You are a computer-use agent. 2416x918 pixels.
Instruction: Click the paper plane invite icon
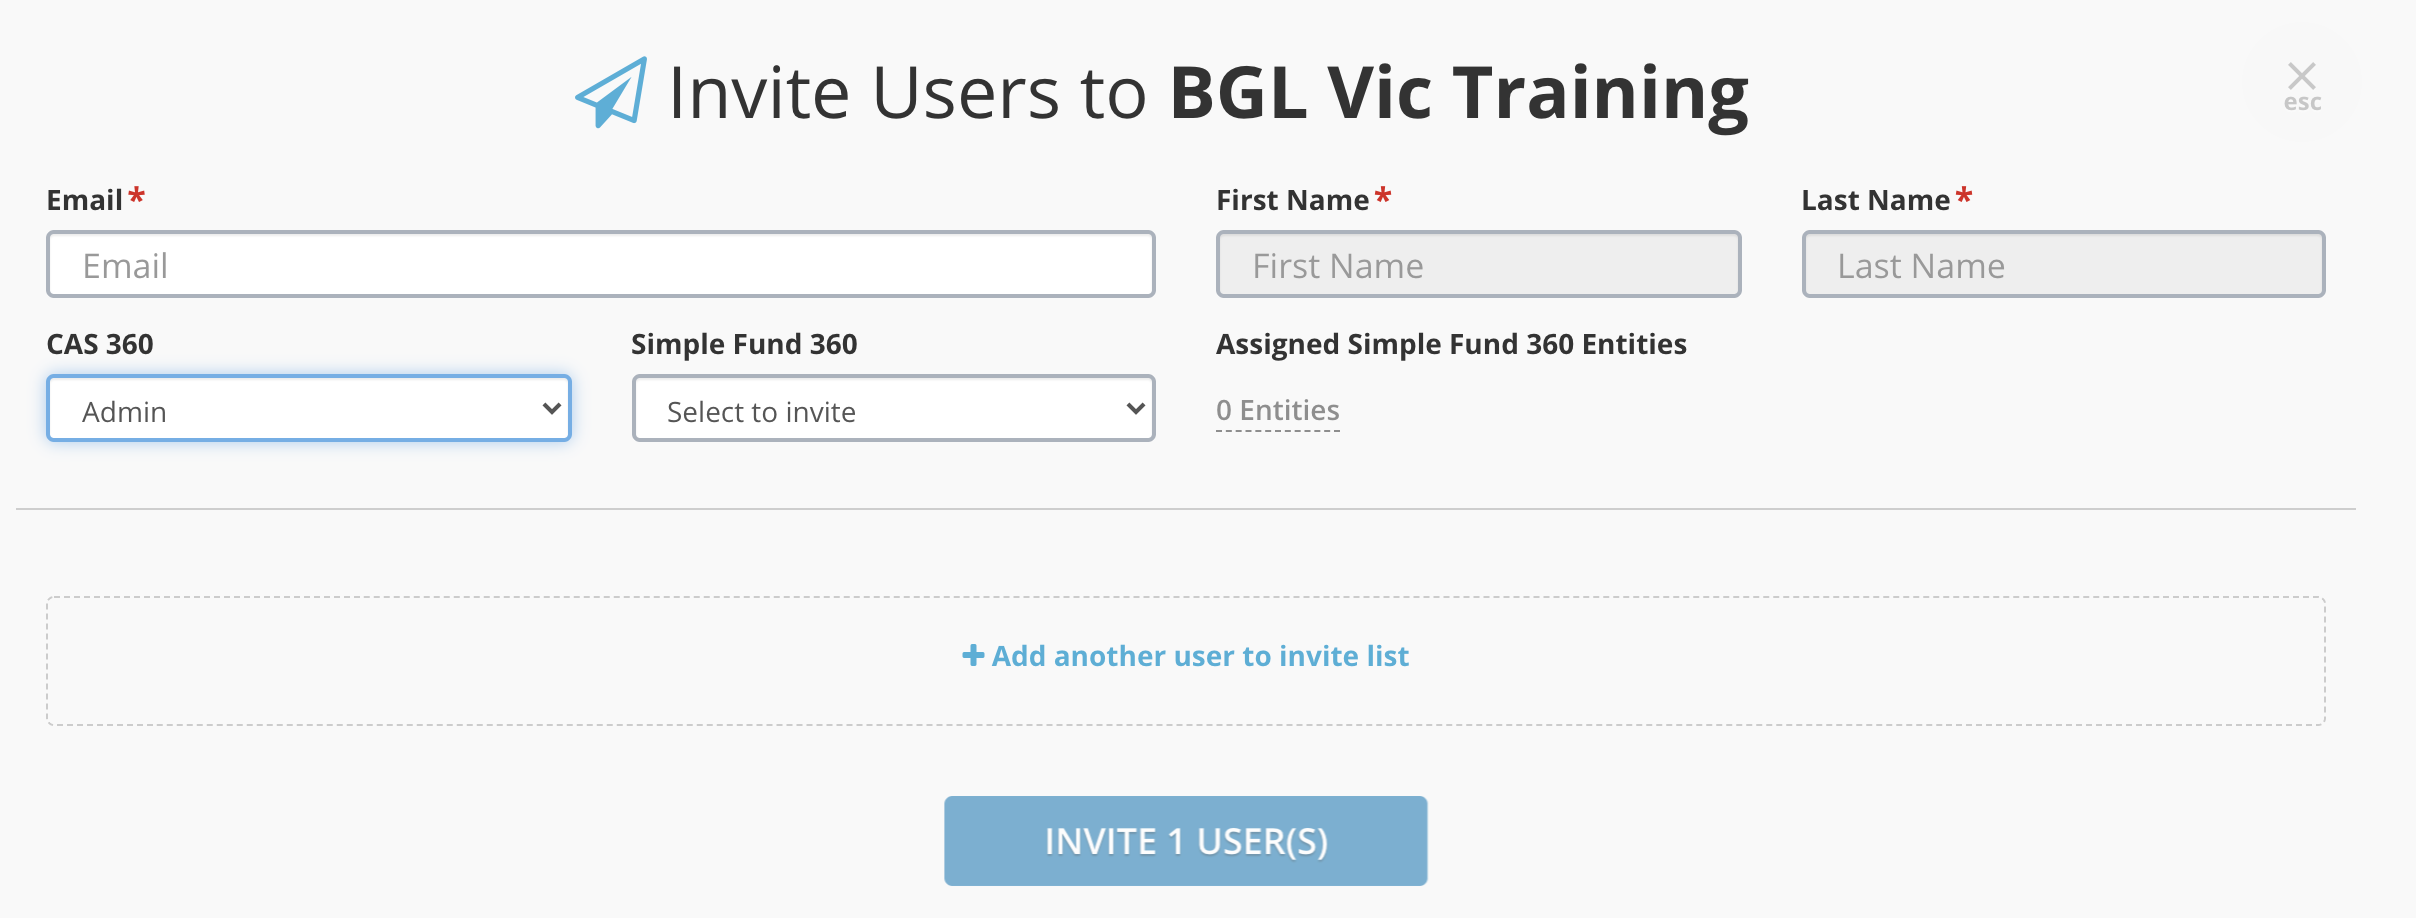point(611,92)
